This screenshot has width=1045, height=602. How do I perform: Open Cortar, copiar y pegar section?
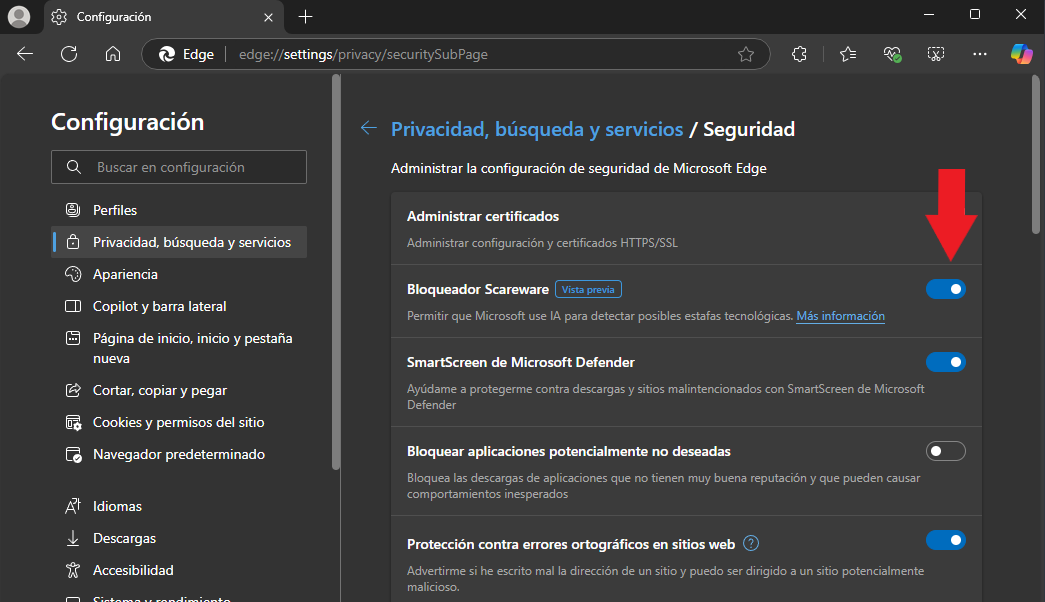[x=179, y=390]
